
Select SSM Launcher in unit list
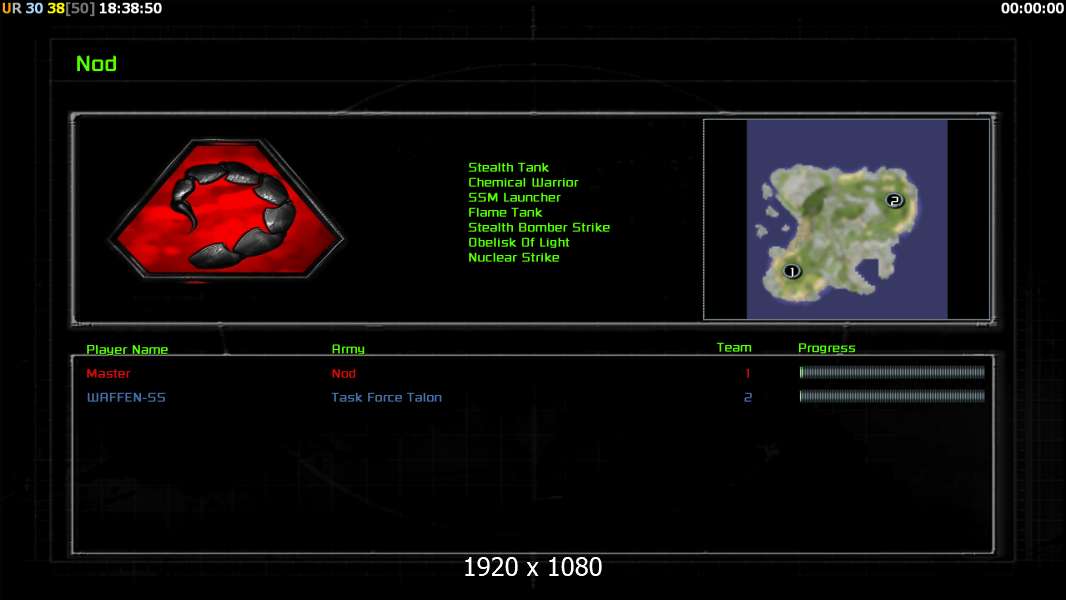(514, 197)
